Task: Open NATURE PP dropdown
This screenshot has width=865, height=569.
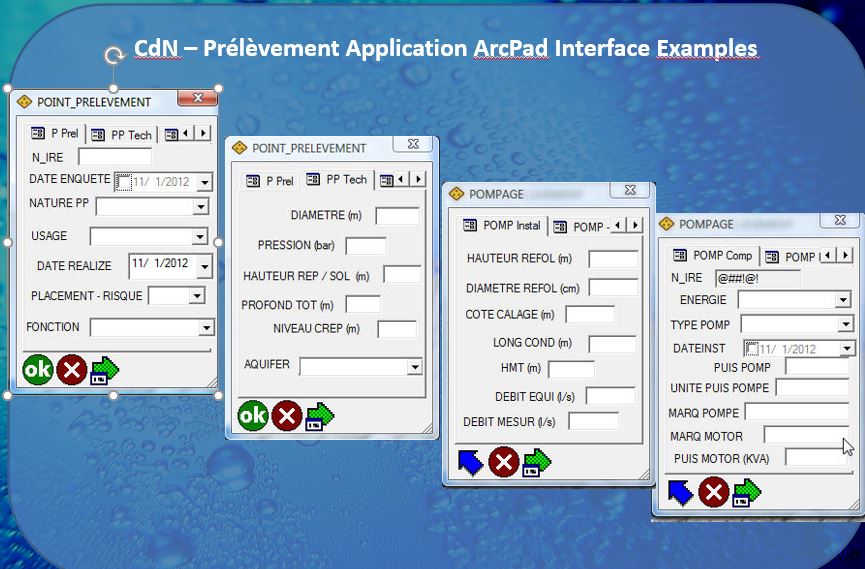Action: pyautogui.click(x=200, y=206)
